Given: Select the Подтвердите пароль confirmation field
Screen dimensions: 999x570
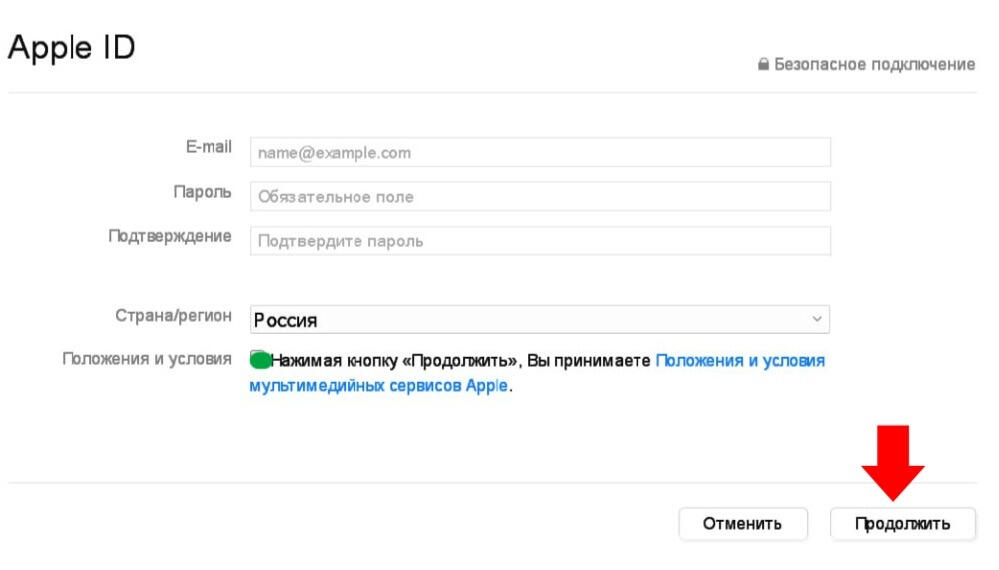Looking at the screenshot, I should click(x=540, y=241).
